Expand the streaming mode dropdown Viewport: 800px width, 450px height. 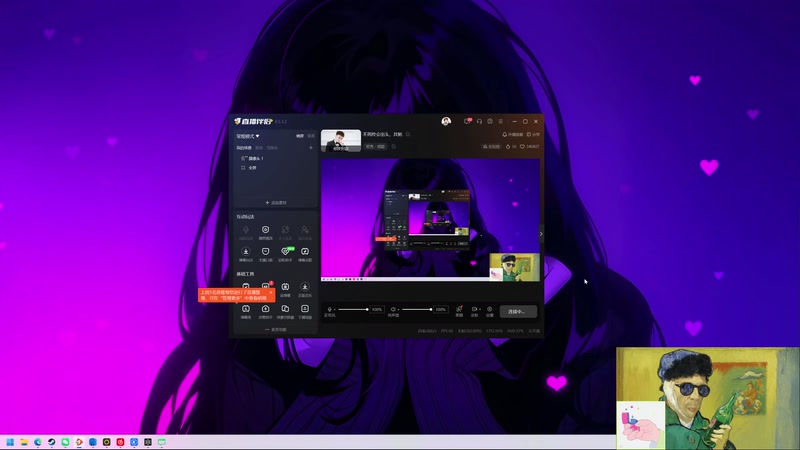point(248,136)
